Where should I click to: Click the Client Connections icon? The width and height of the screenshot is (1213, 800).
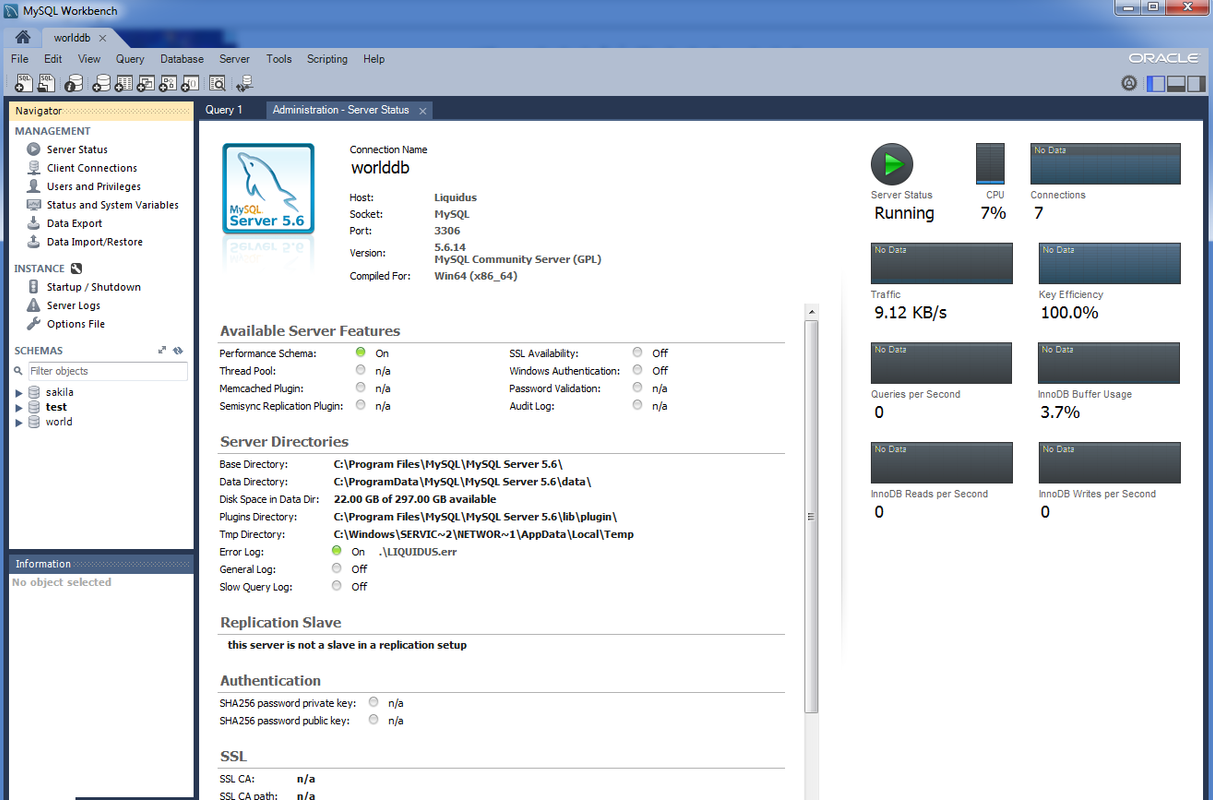pos(34,168)
